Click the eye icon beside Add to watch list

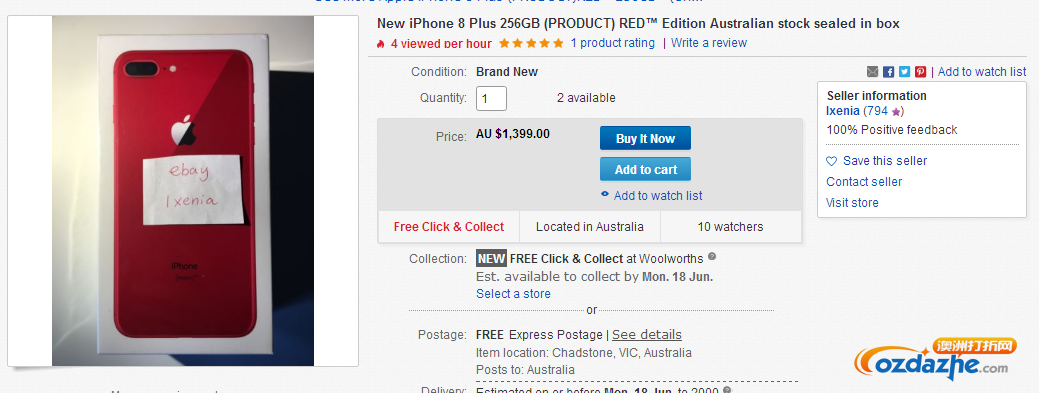[604, 194]
